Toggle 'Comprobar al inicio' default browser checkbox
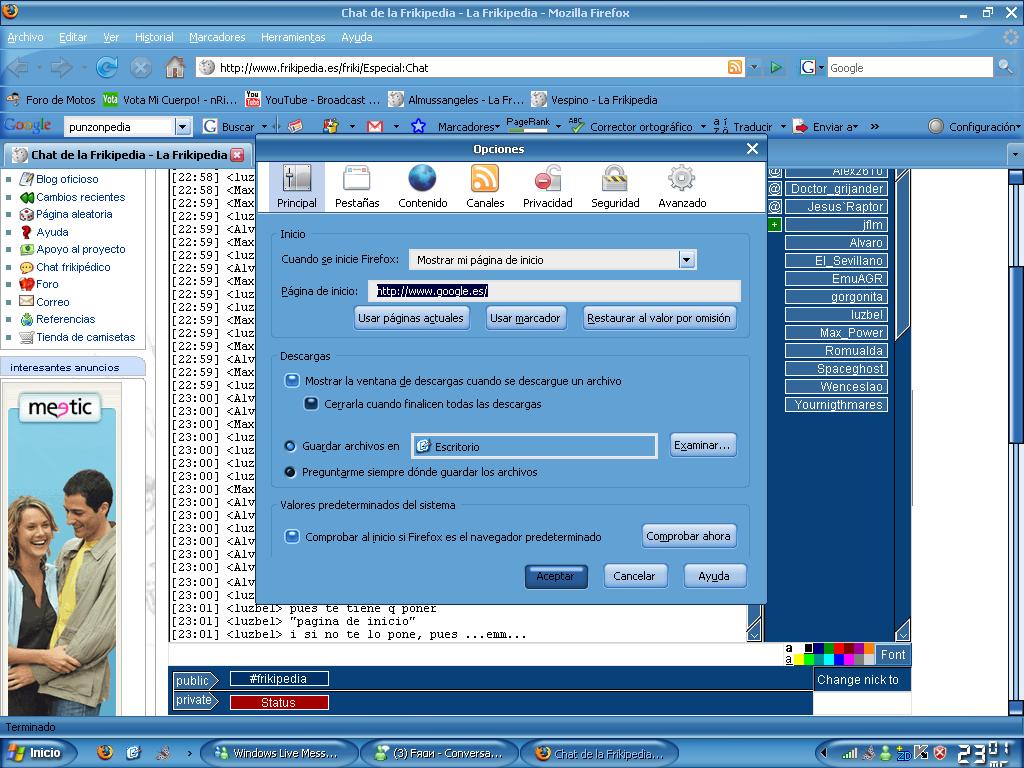Viewport: 1024px width, 768px height. [x=292, y=537]
